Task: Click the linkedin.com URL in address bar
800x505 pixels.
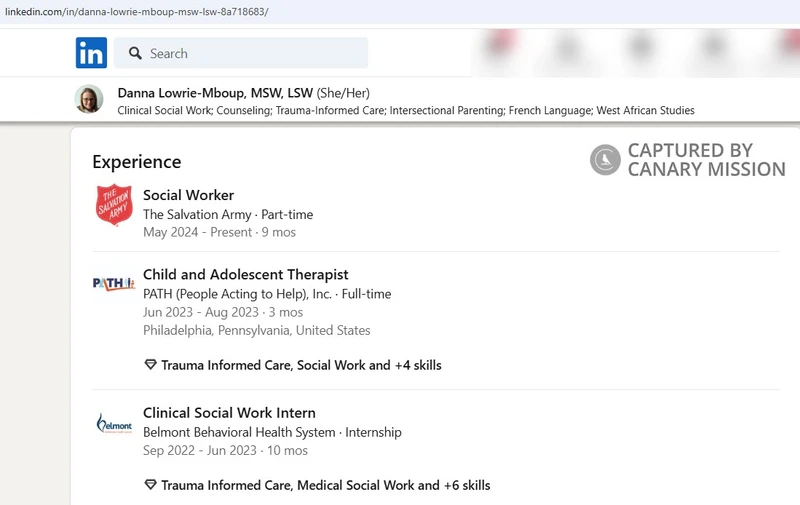Action: tap(137, 11)
